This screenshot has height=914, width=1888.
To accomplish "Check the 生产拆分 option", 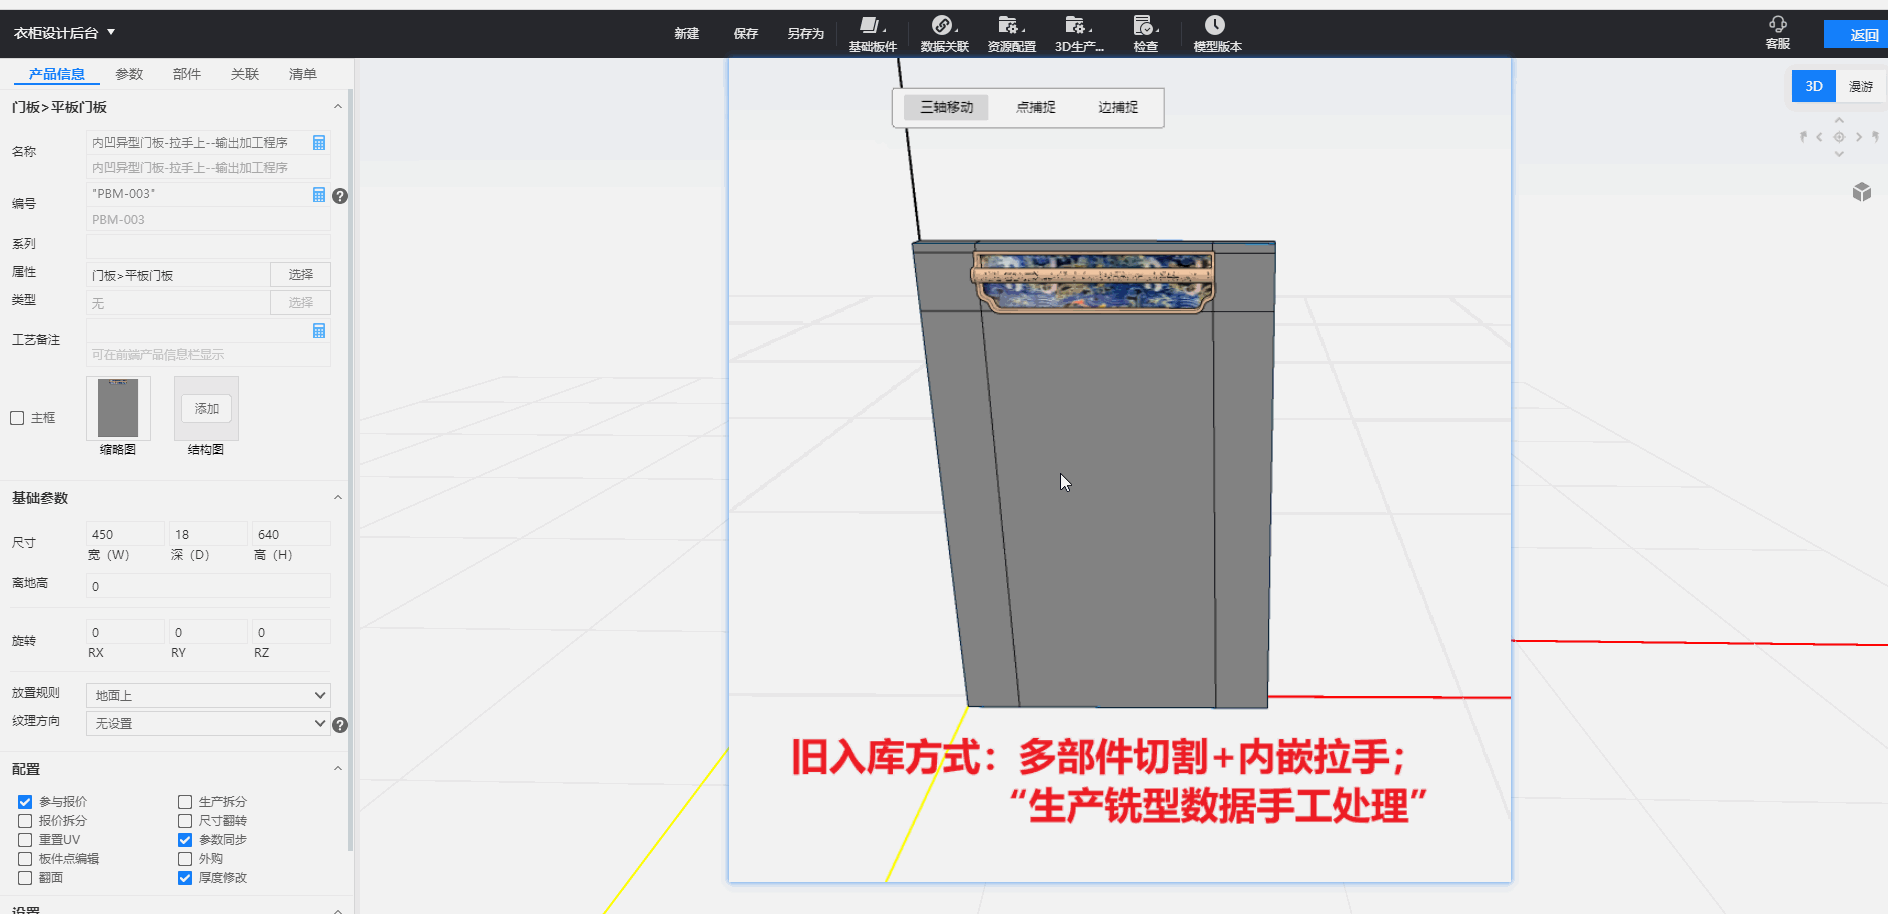I will (x=185, y=802).
